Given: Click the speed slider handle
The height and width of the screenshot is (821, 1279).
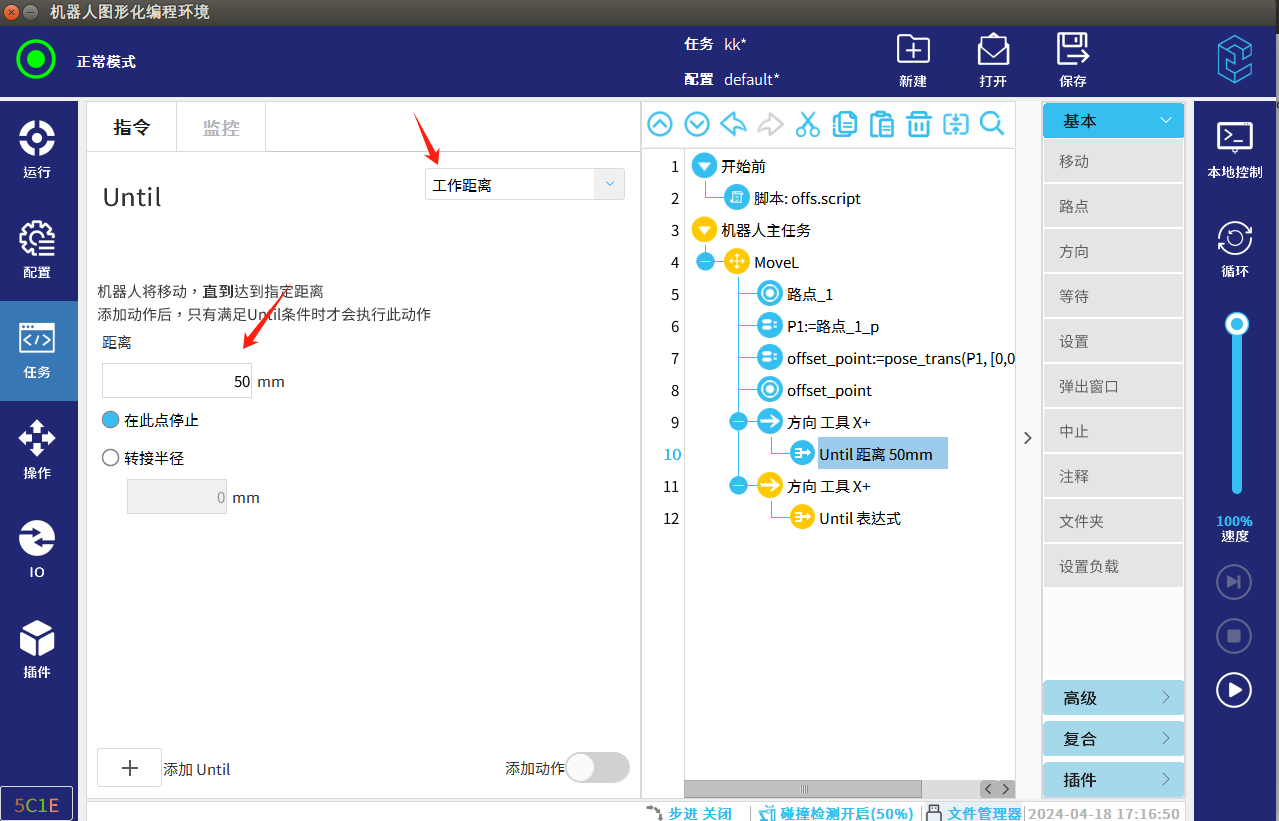Looking at the screenshot, I should 1237,324.
